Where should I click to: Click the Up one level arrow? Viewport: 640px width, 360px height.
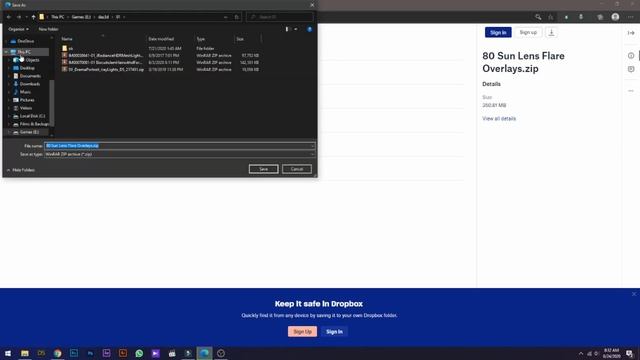click(33, 17)
